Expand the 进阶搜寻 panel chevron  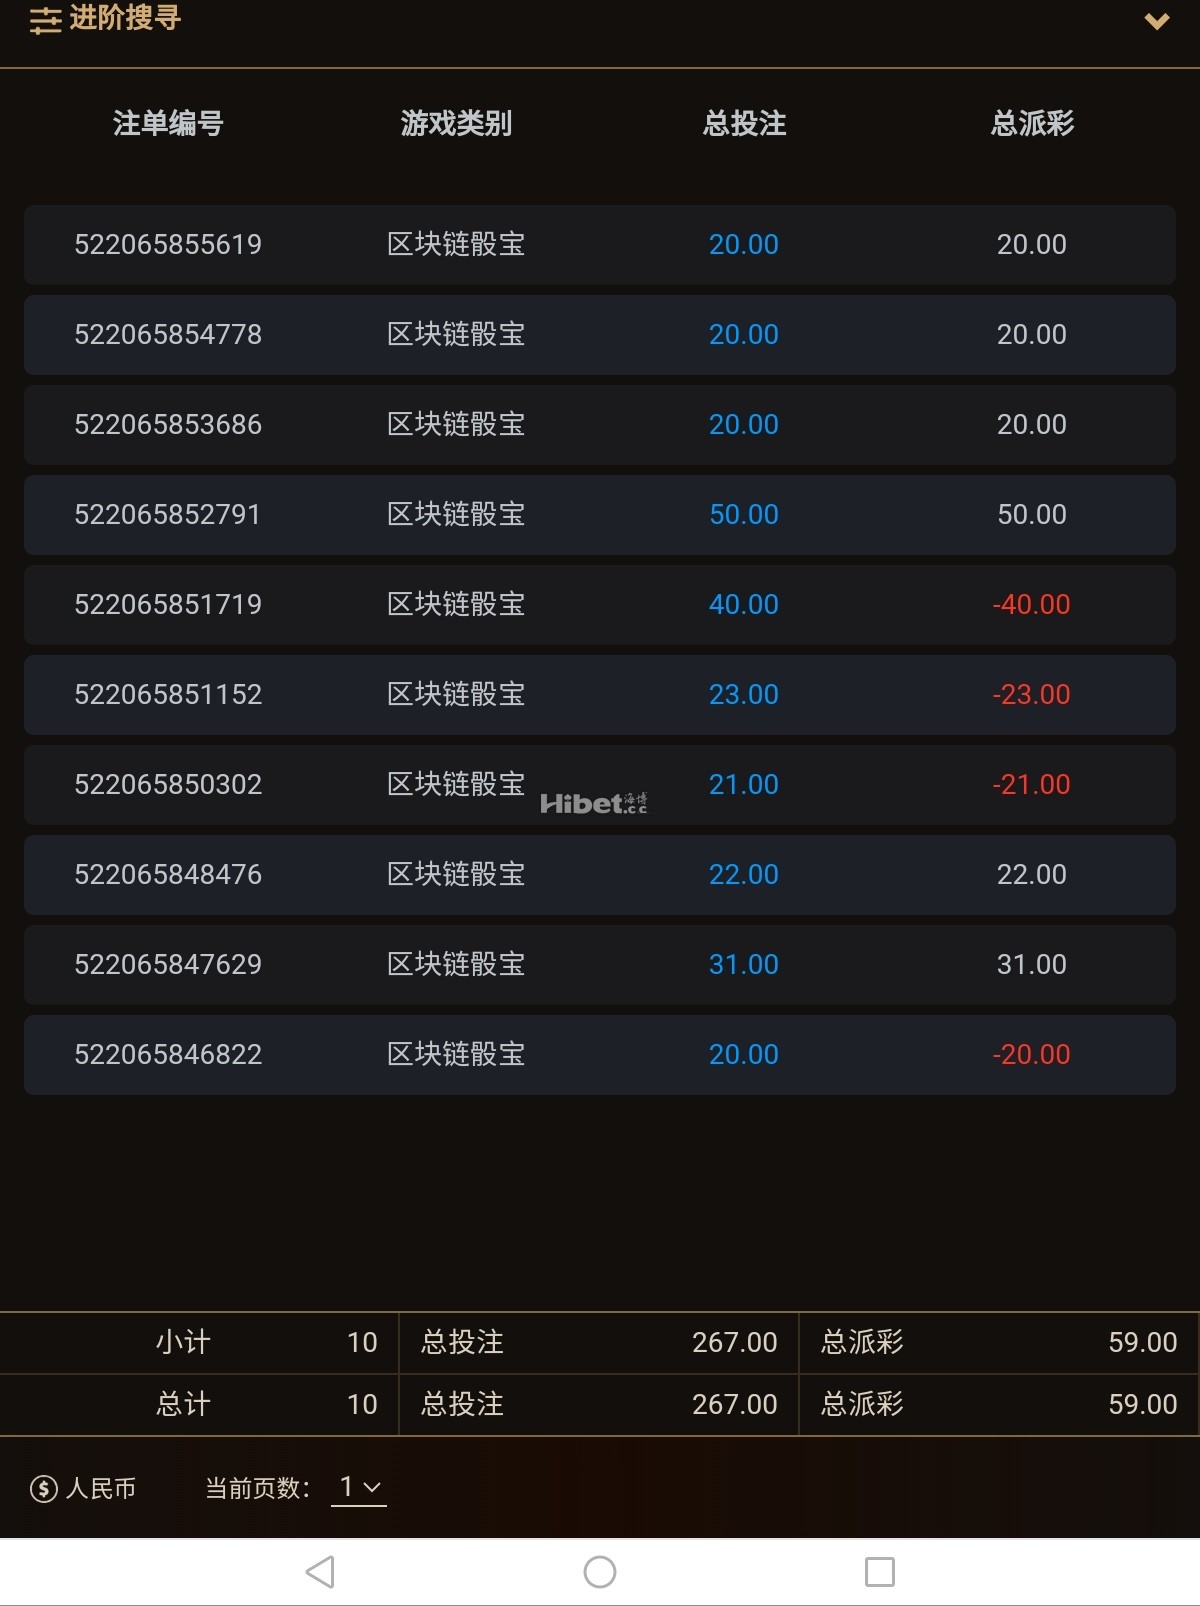(1157, 21)
